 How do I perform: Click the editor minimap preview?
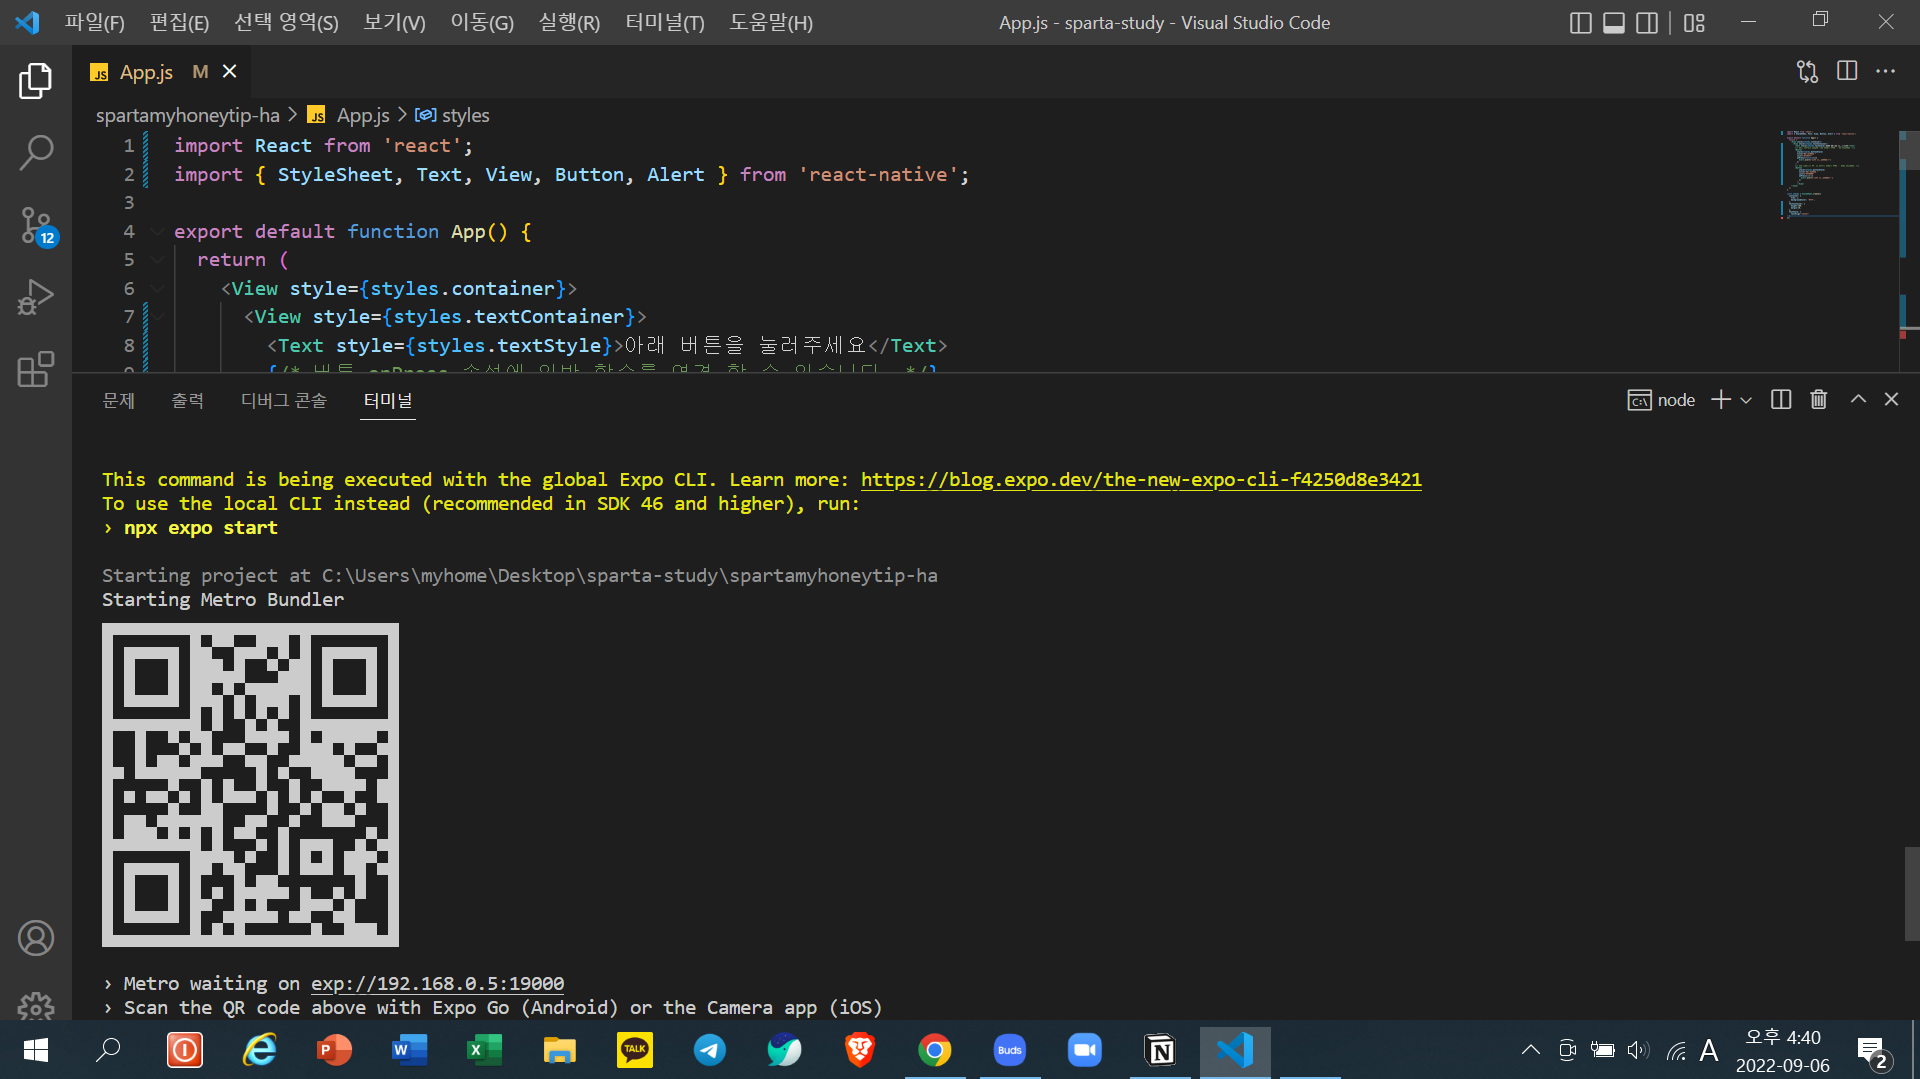coord(1837,175)
